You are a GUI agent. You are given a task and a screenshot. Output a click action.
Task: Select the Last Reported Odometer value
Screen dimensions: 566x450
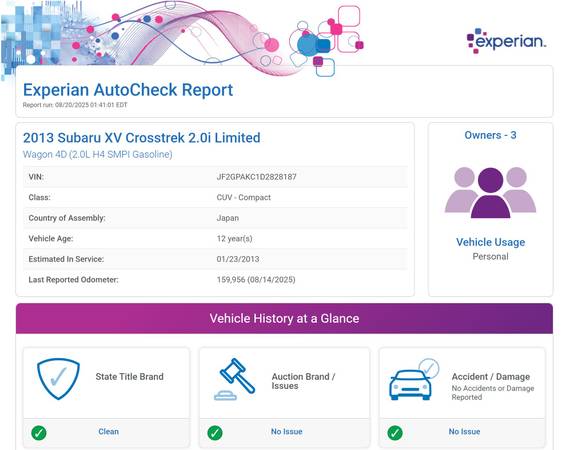click(x=256, y=280)
